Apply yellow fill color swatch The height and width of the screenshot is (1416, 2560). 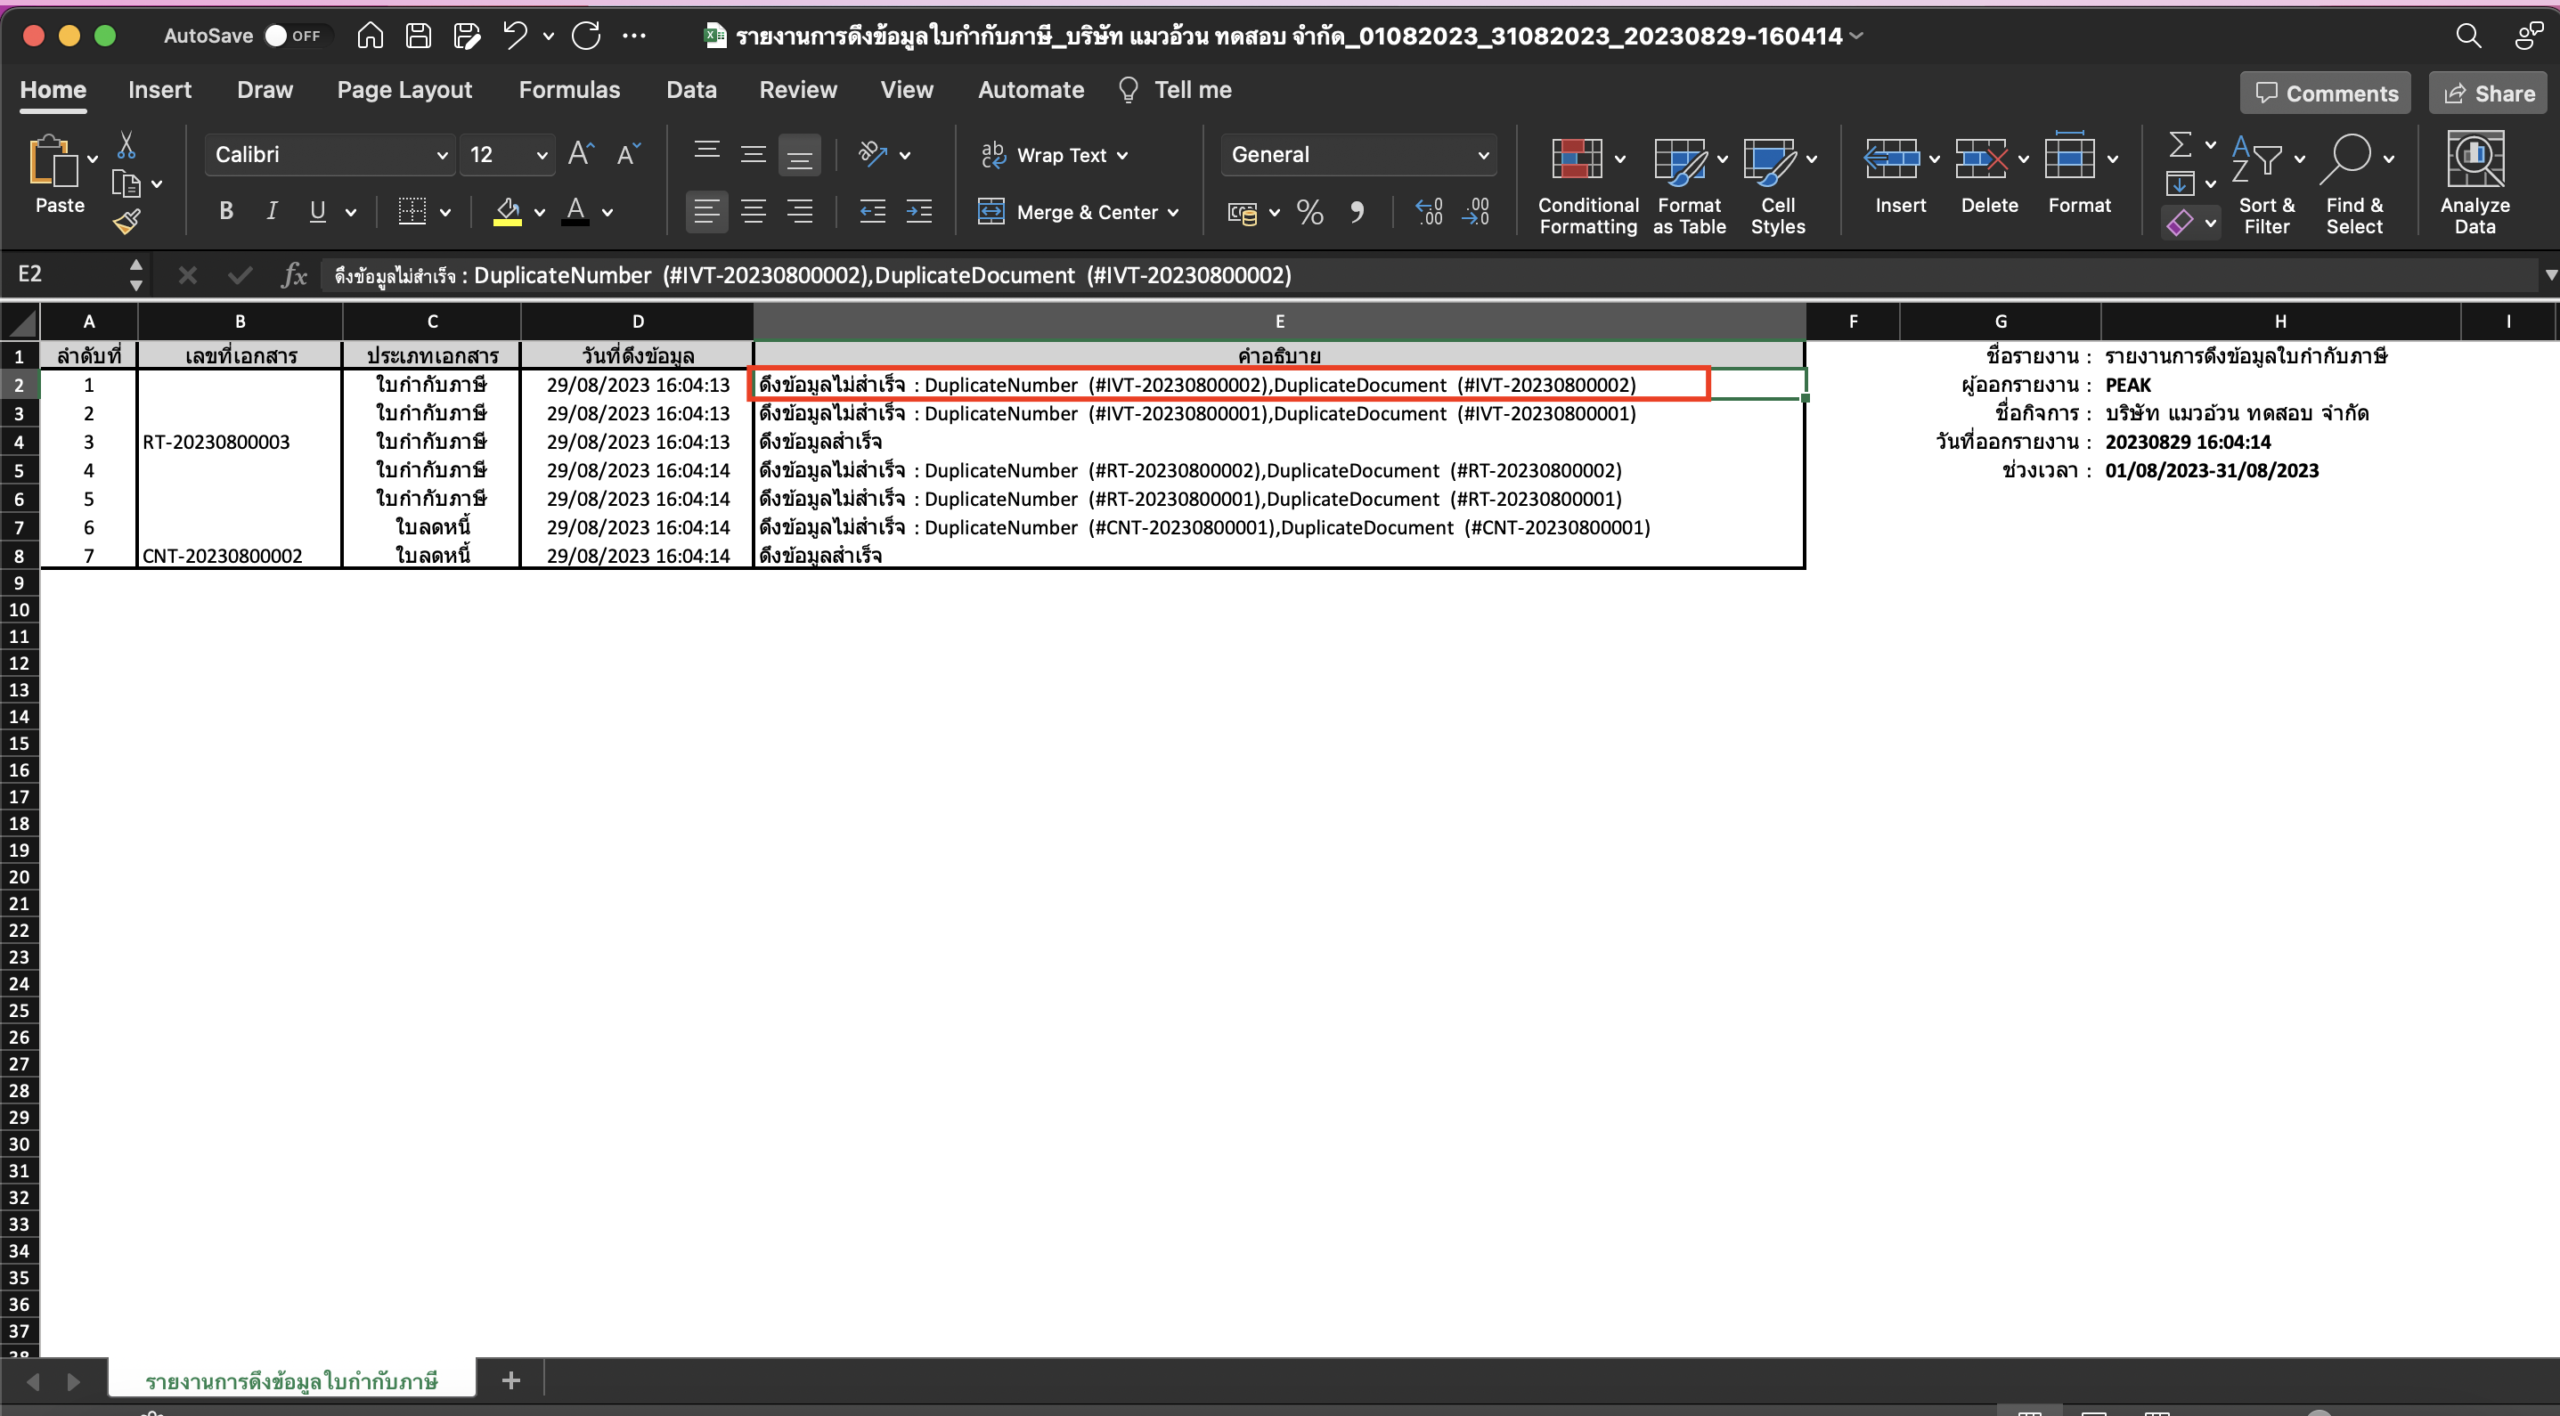507,212
